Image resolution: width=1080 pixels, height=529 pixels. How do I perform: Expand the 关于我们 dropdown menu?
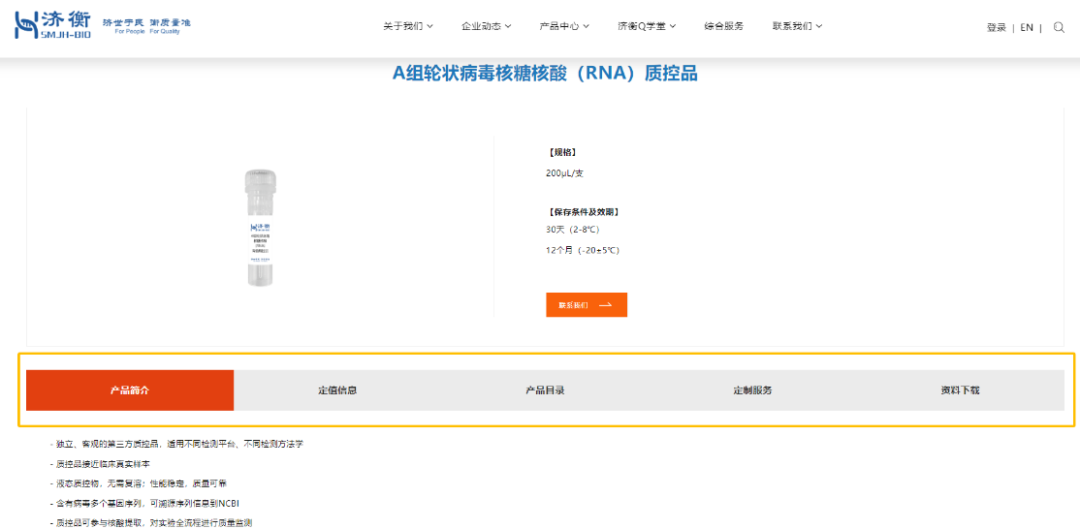(x=408, y=27)
